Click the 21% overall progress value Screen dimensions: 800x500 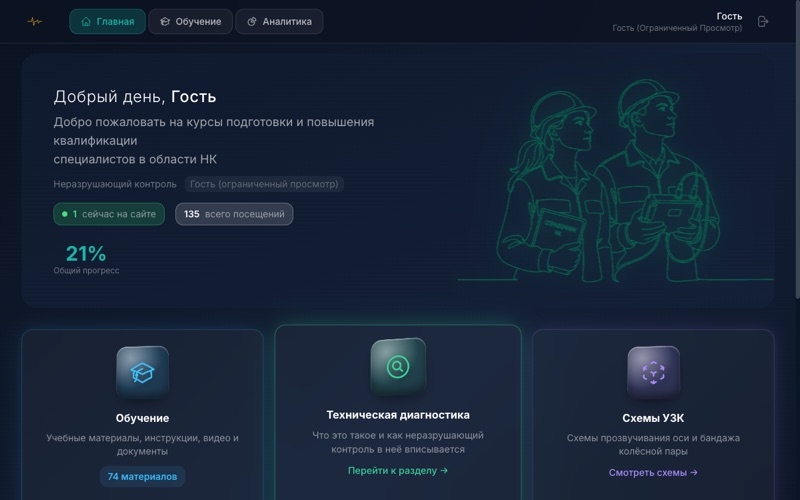(86, 254)
